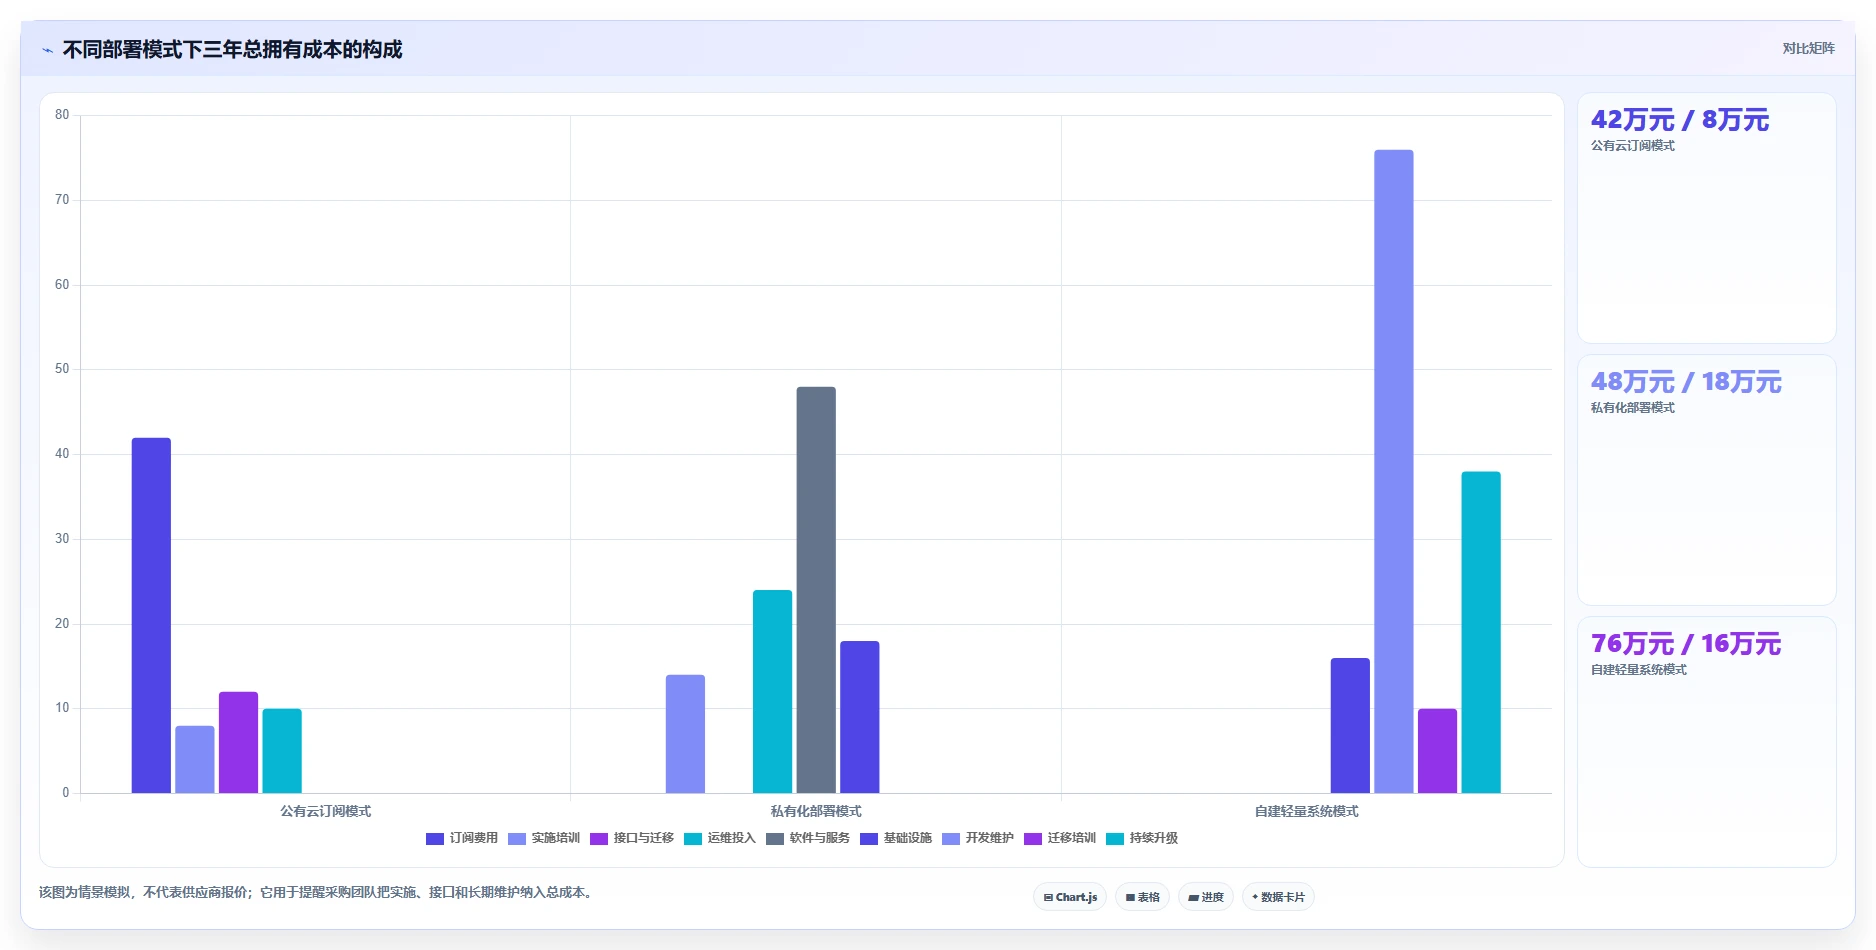Click the 私有化部署模式 caption in the second card
This screenshot has width=1876, height=950.
1633,408
